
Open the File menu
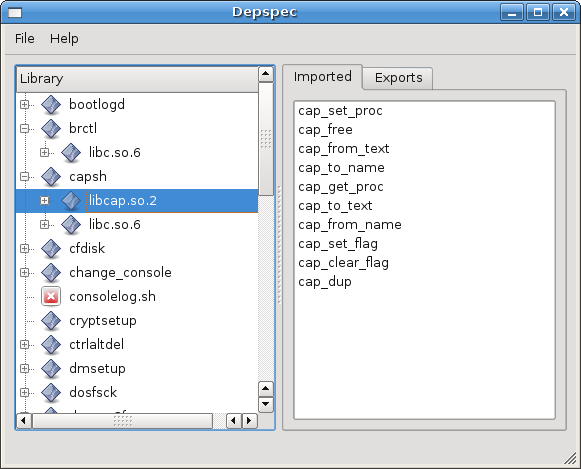(24, 39)
